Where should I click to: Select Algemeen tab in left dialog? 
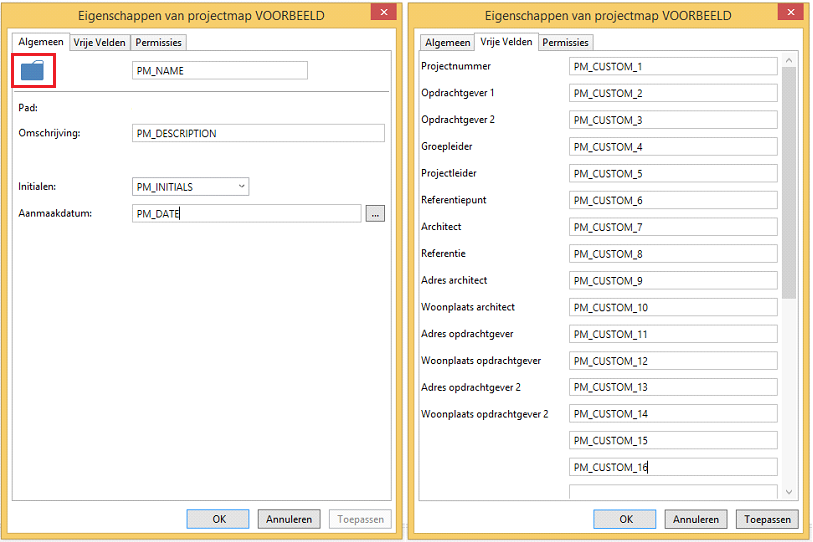pyautogui.click(x=41, y=41)
